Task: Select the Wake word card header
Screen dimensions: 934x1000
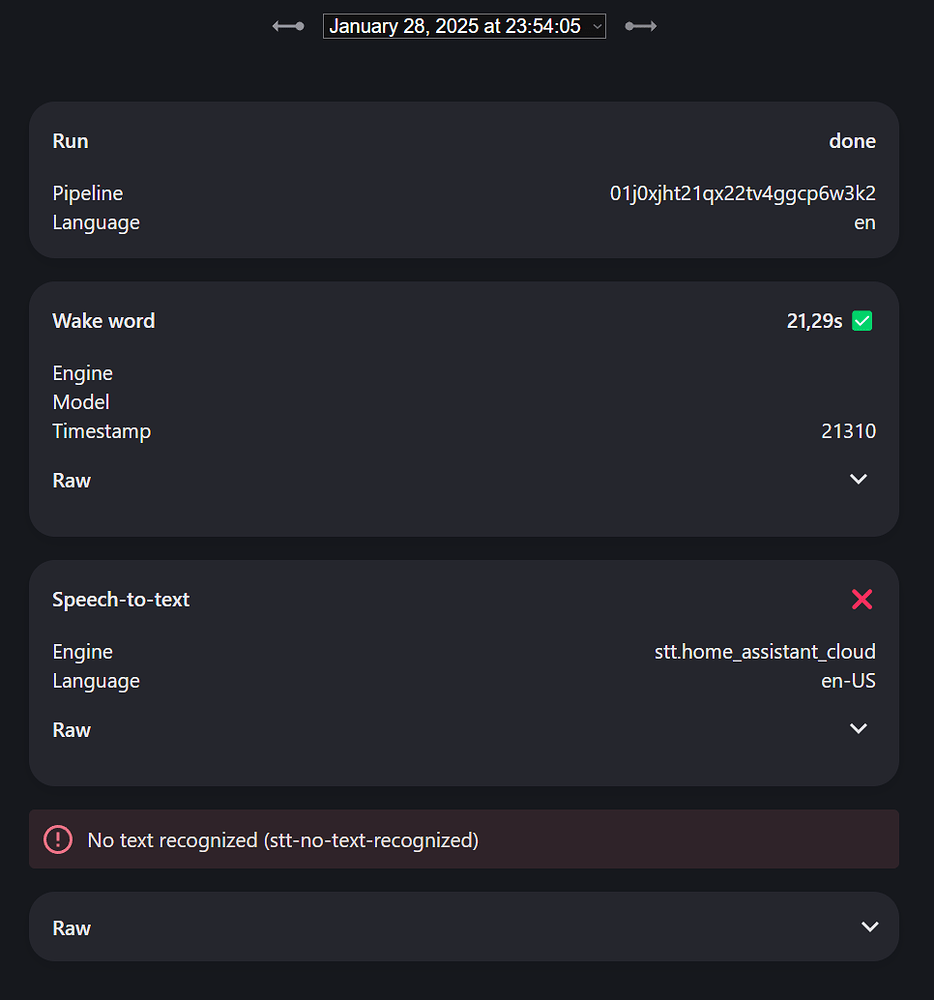Action: tap(103, 321)
